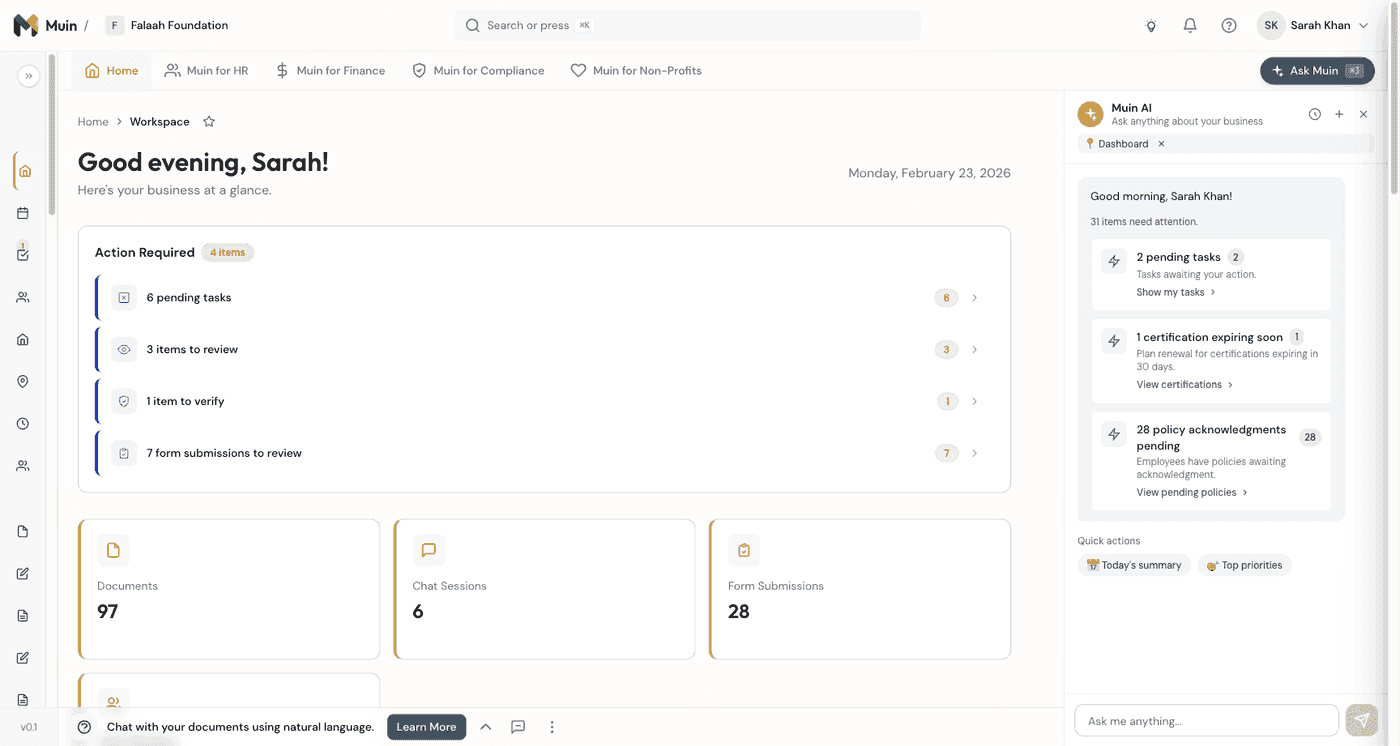Open the Tasks sidebar icon showing a badge
The image size is (1400, 746).
22,254
